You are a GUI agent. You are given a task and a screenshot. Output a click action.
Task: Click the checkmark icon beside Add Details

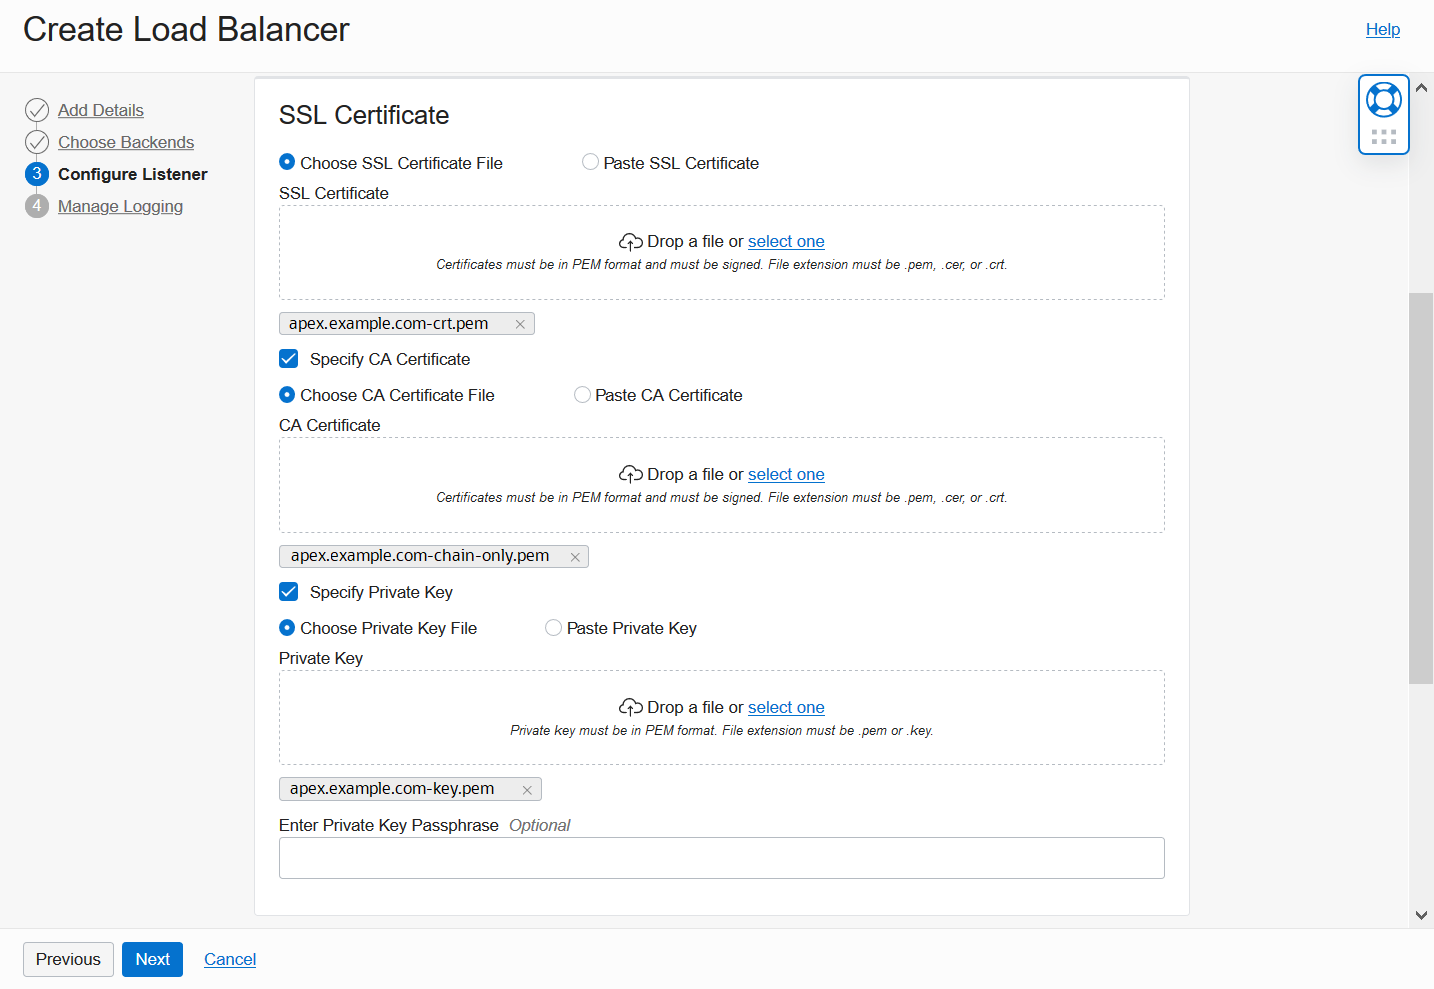click(x=37, y=110)
